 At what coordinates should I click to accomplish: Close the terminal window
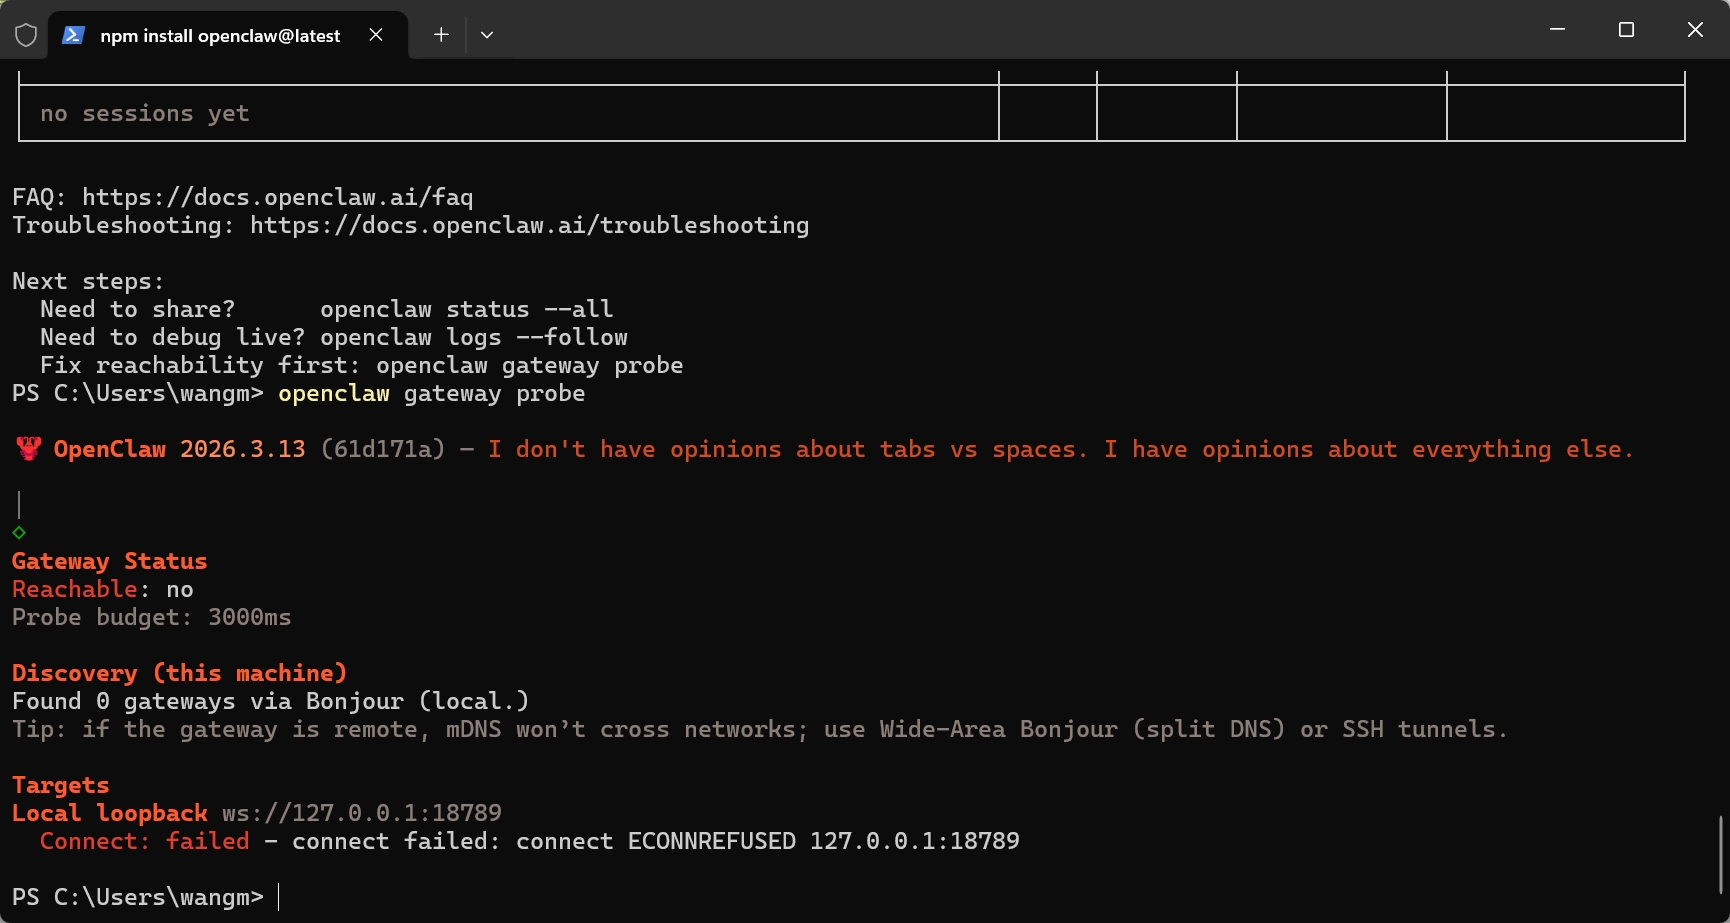pyautogui.click(x=1695, y=30)
